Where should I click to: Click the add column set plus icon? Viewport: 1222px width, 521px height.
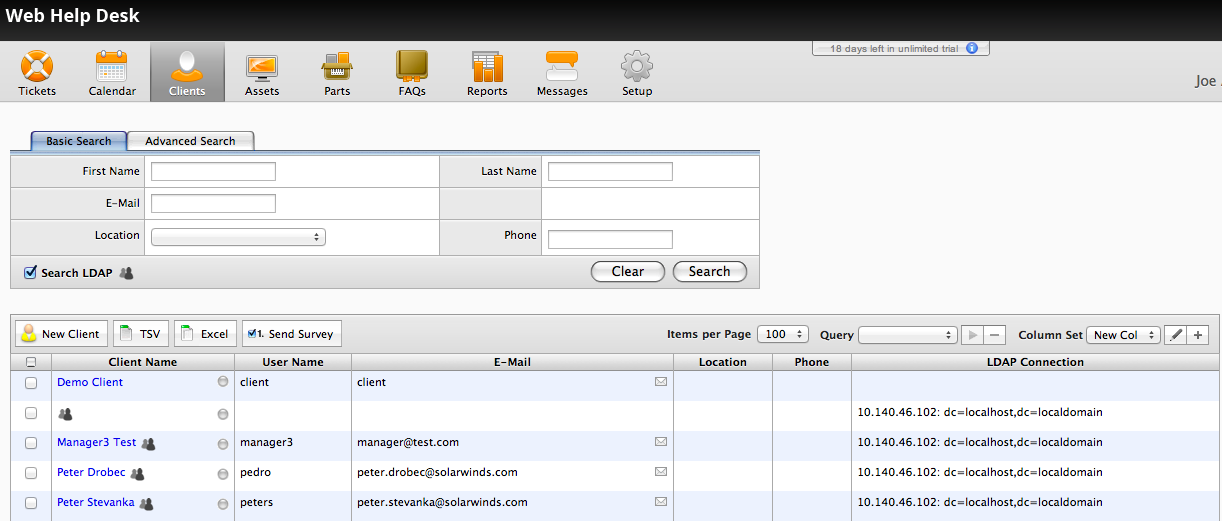pyautogui.click(x=1198, y=335)
